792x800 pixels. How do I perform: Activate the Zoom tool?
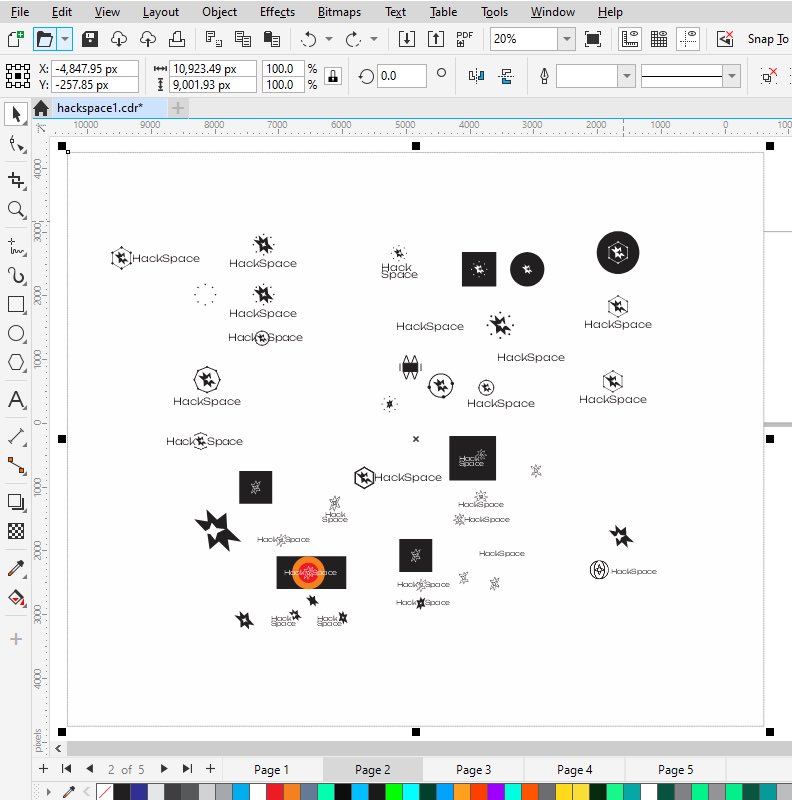pyautogui.click(x=16, y=209)
